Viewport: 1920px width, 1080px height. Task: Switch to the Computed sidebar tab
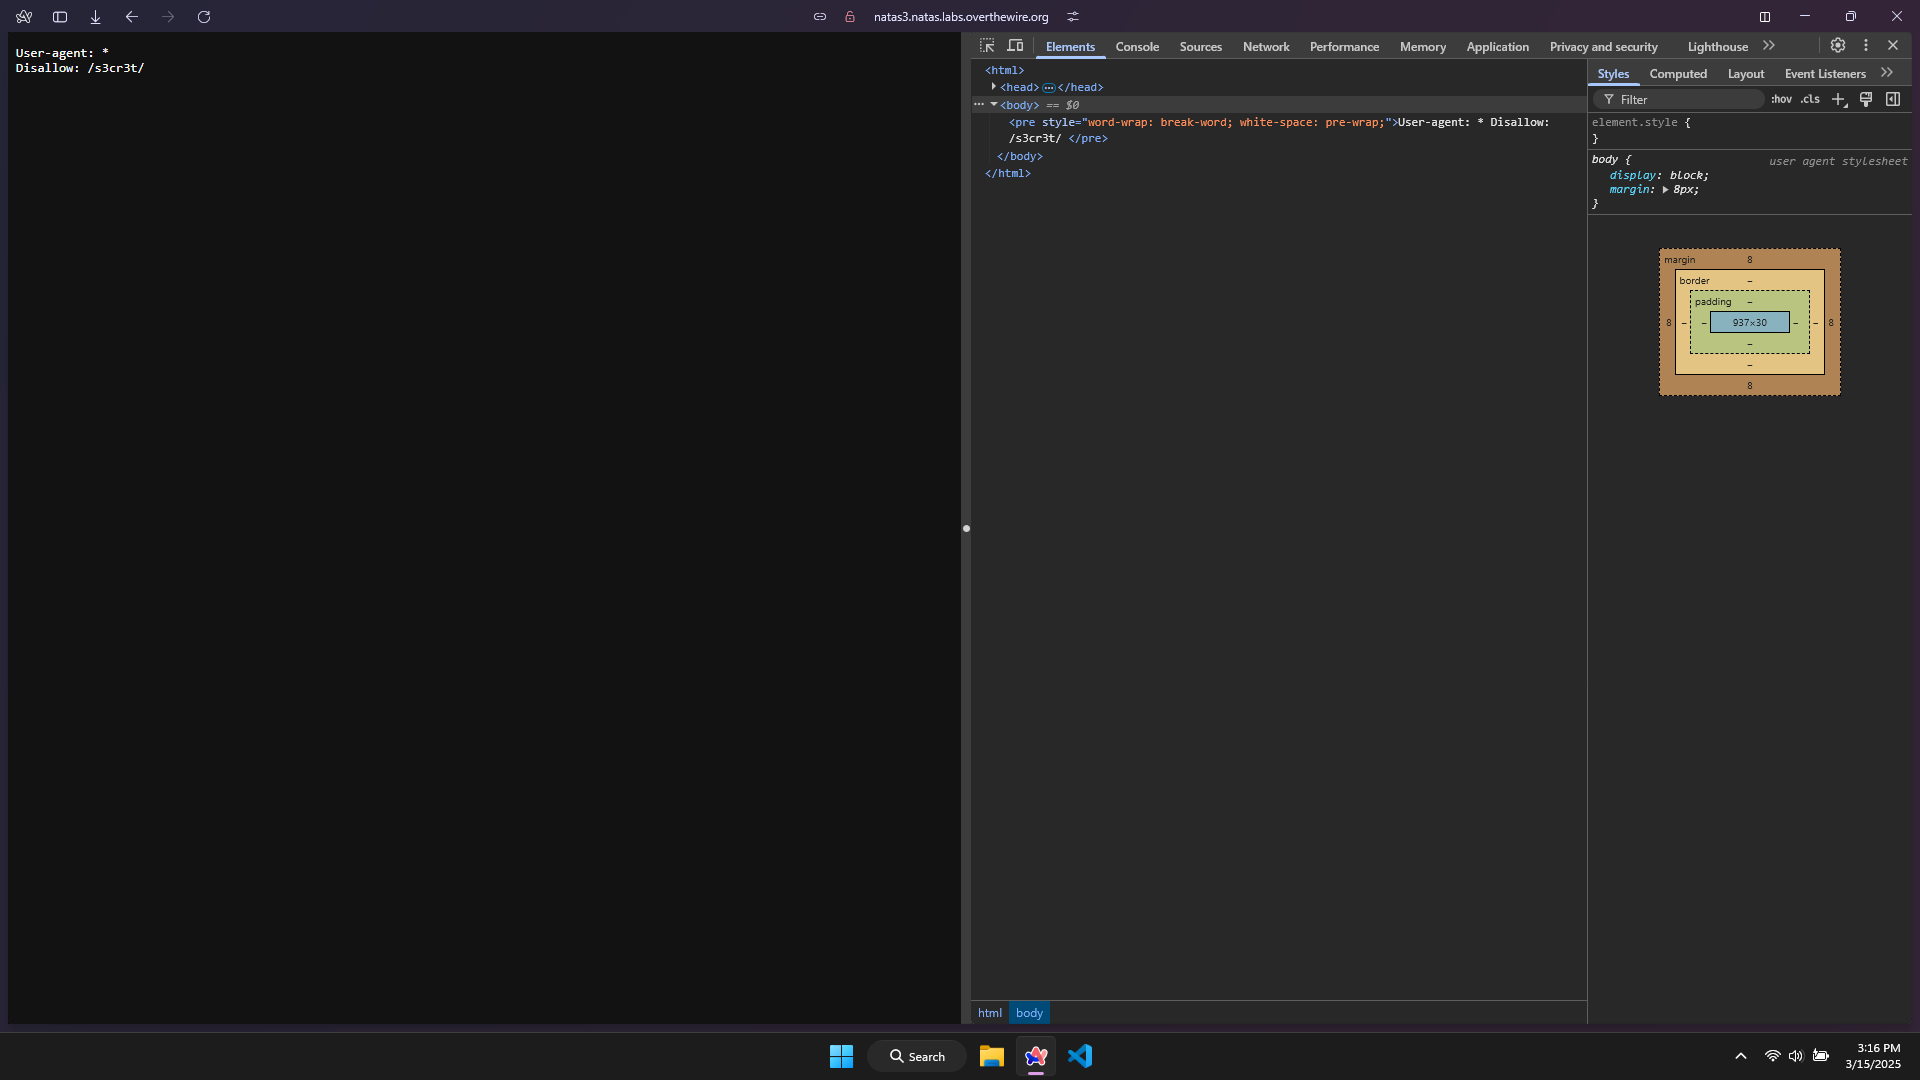pos(1678,74)
